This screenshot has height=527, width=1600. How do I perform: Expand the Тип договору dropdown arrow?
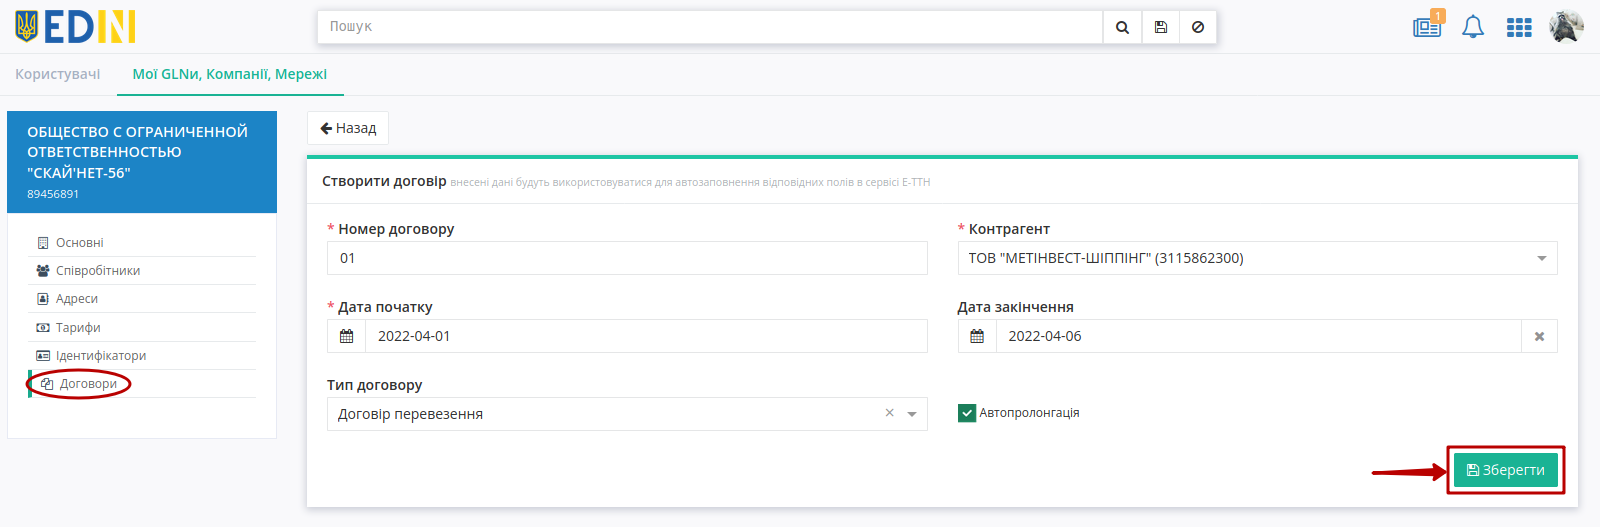(x=912, y=414)
